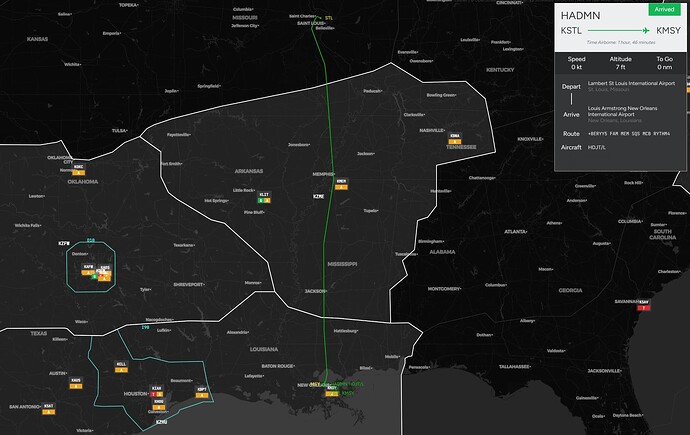The image size is (690, 435).
Task: Click the red tower badge under KSAV
Action: tap(644, 308)
